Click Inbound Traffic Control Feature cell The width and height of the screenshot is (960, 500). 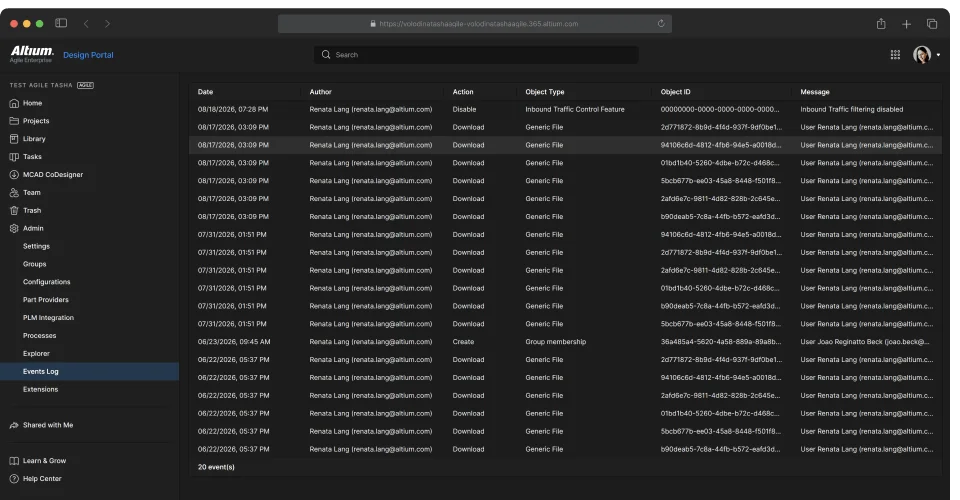pyautogui.click(x=575, y=110)
